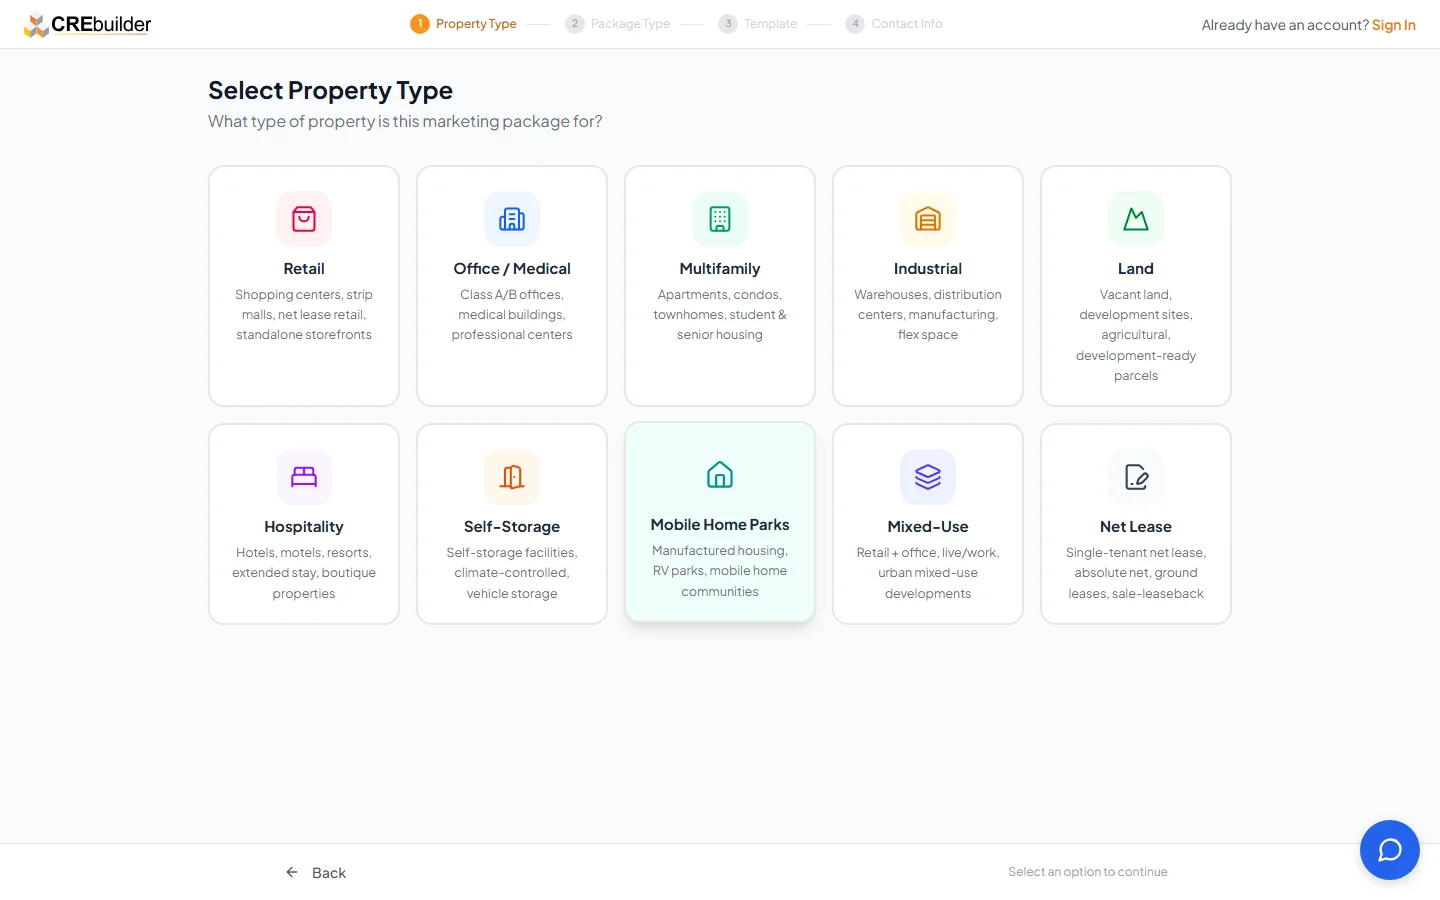1440x900 pixels.
Task: Click the Industrial warehouse icon
Action: 928,219
